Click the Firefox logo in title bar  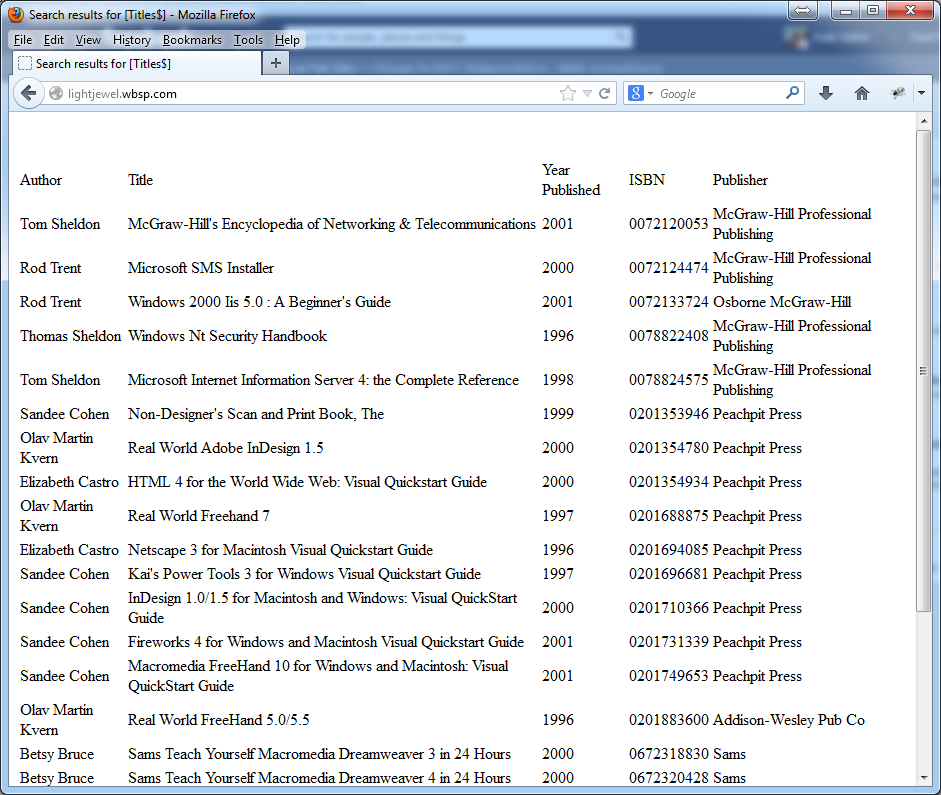16,14
